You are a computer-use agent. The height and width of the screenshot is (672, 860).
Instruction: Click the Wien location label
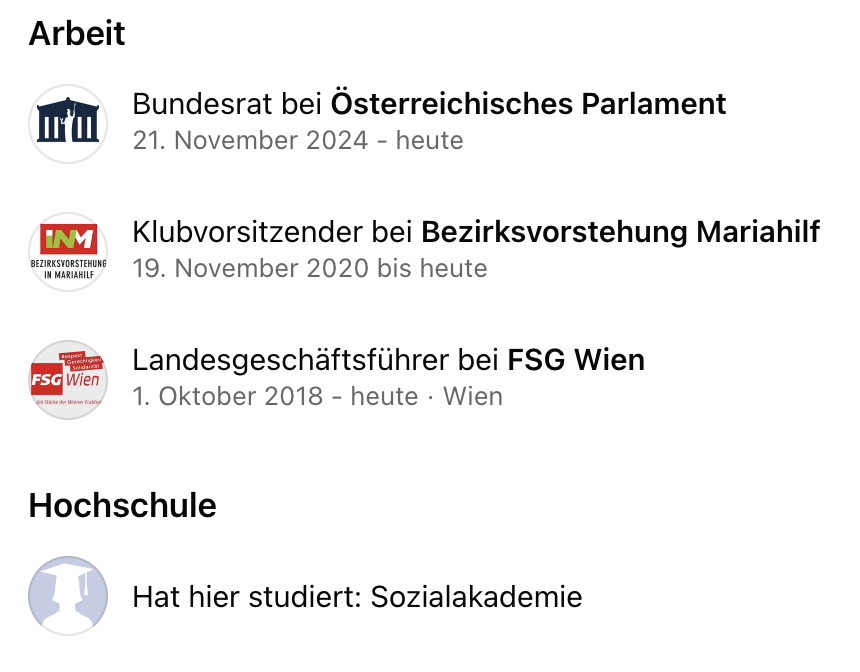473,397
